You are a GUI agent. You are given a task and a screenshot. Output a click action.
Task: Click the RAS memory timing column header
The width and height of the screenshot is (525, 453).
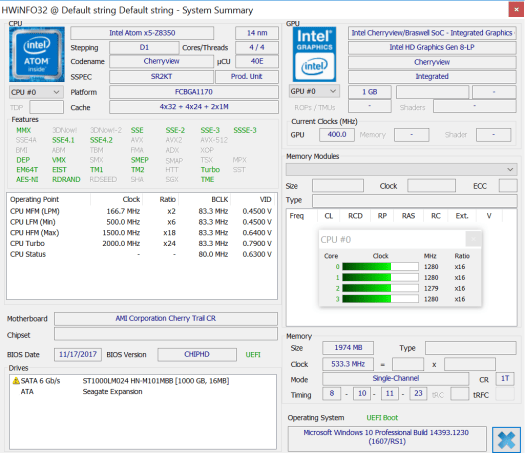(x=408, y=216)
